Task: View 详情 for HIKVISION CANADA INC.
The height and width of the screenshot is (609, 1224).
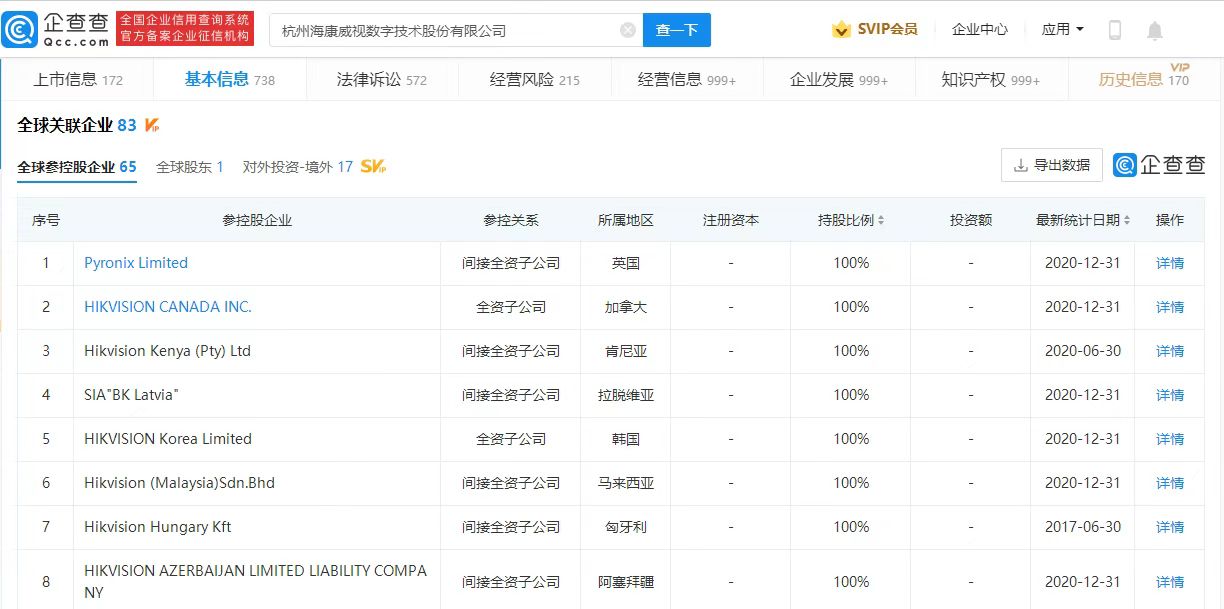Action: 1170,307
